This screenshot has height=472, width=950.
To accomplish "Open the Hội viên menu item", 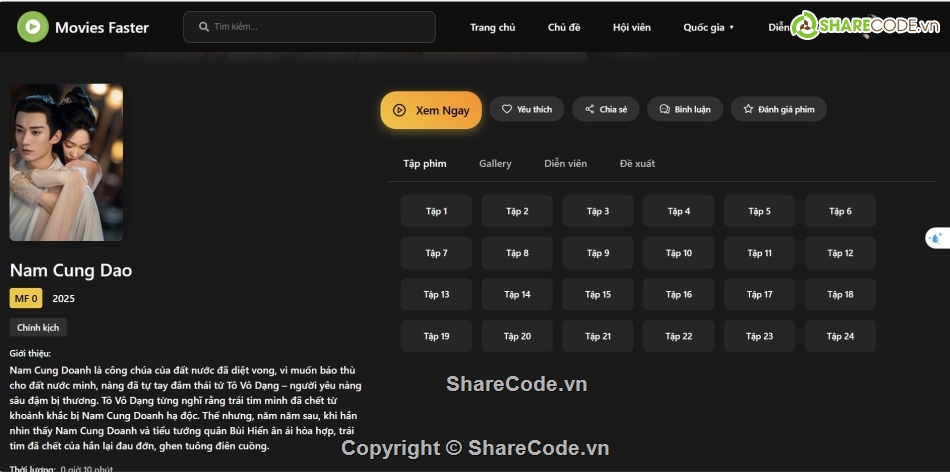I will pos(631,27).
